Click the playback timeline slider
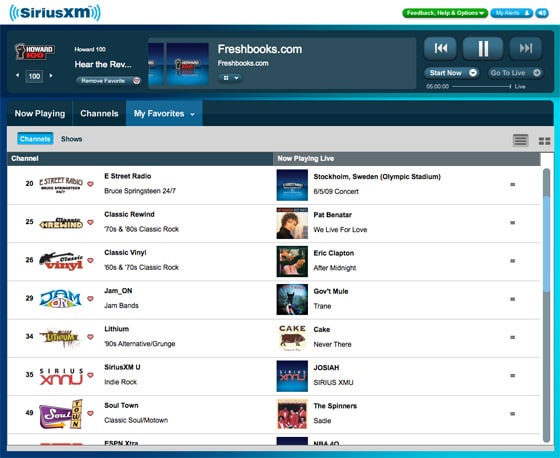This screenshot has width=560, height=458. click(481, 86)
